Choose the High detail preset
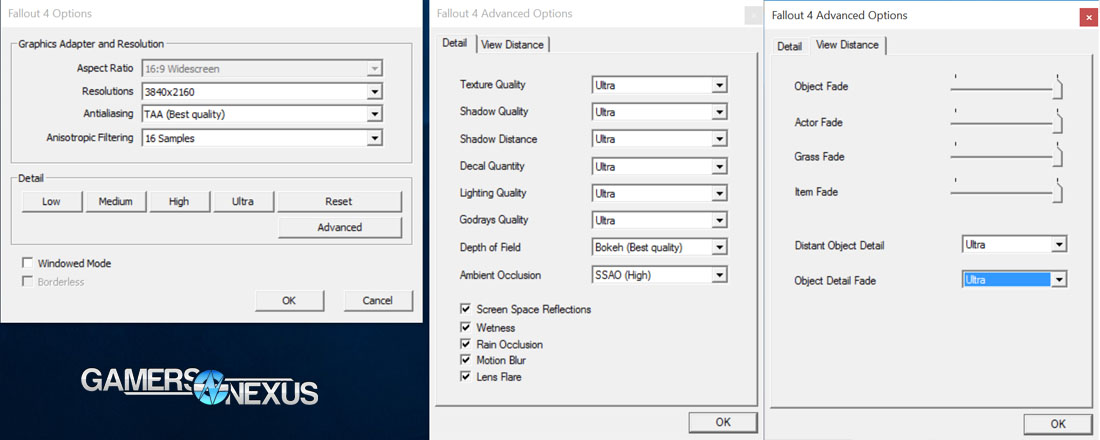1100x440 pixels. coord(179,201)
